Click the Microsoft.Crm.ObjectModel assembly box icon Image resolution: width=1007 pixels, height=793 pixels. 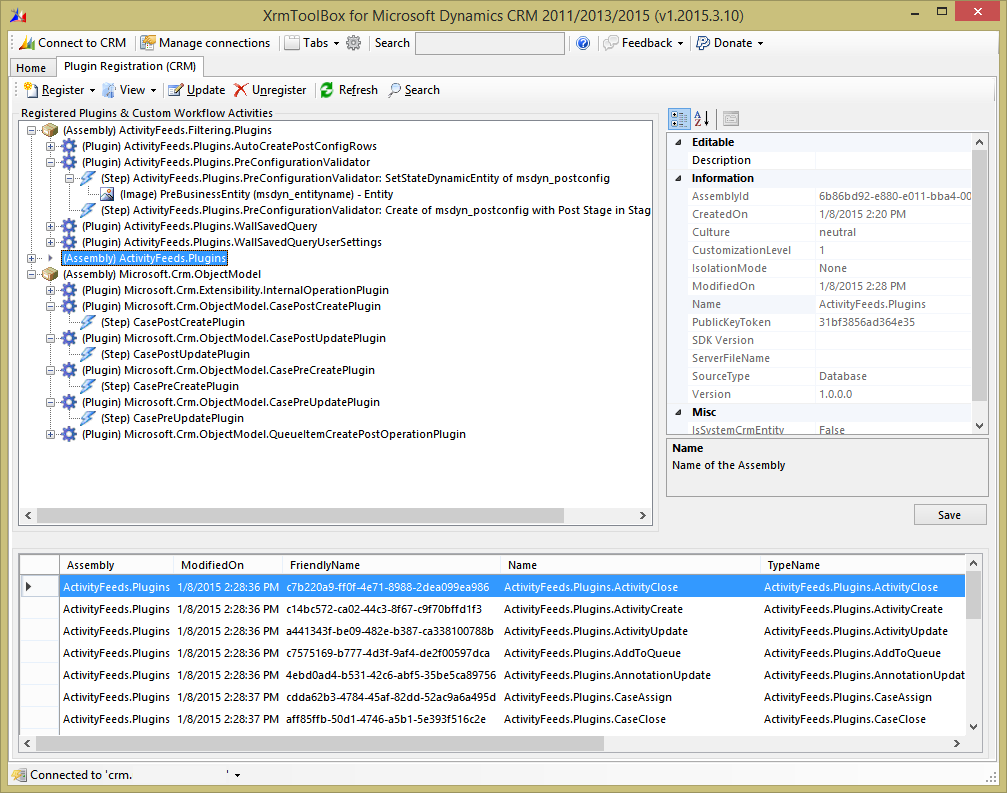pyautogui.click(x=49, y=274)
